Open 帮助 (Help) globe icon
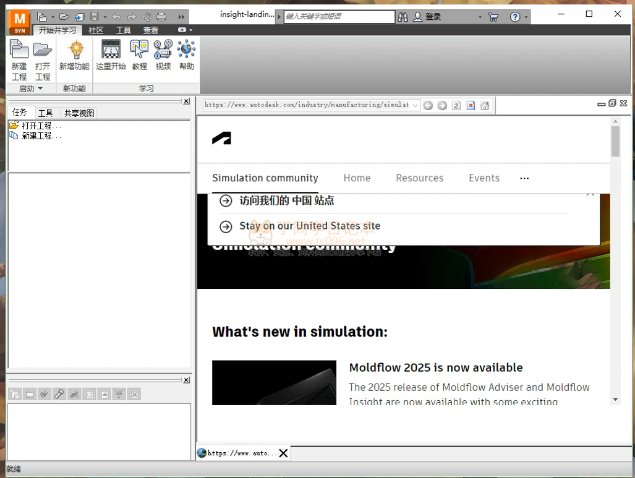Screen dimensions: 635x478 point(186,55)
